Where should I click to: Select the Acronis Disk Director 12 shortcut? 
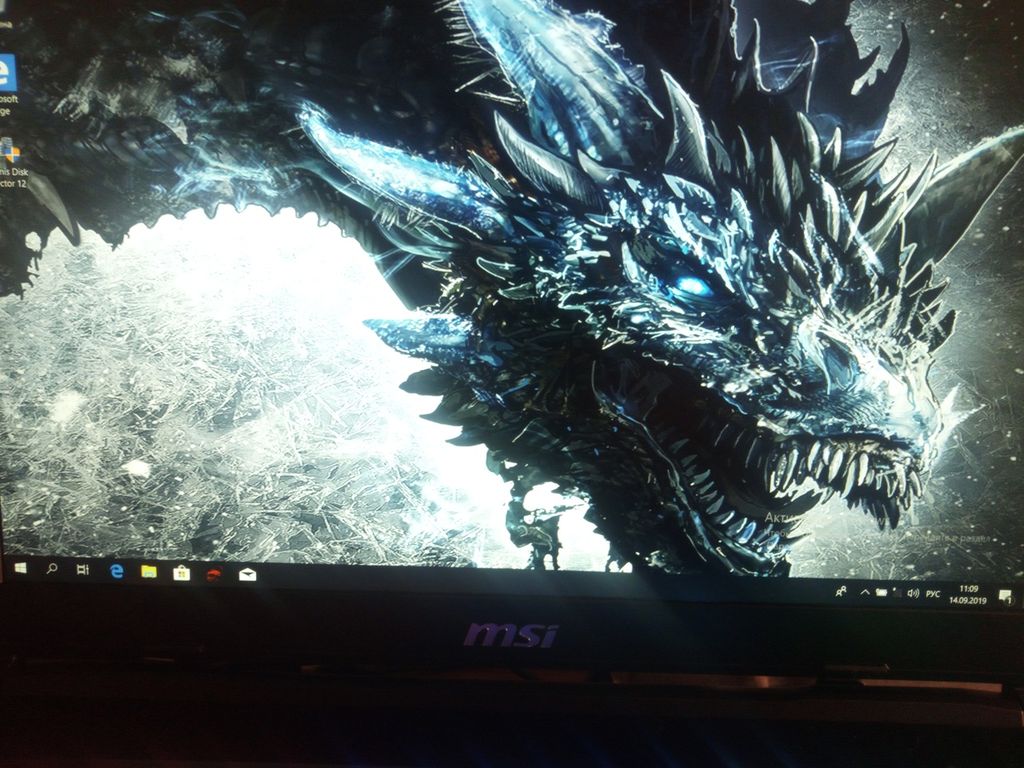coord(12,163)
